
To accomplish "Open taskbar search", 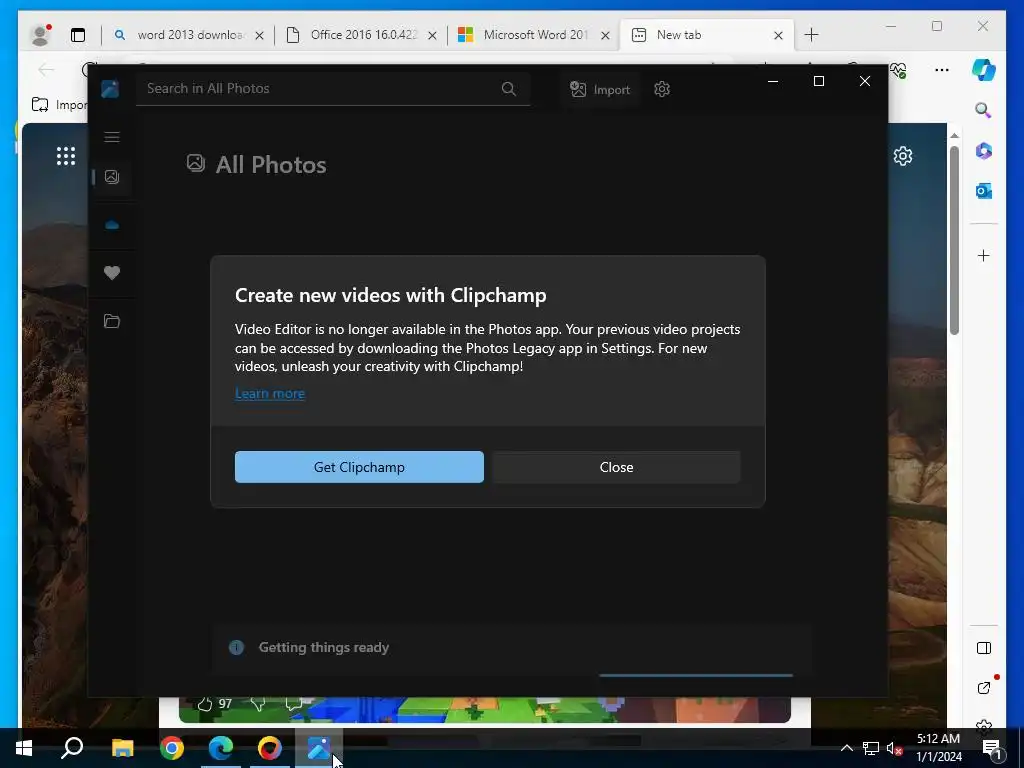I will [x=72, y=748].
